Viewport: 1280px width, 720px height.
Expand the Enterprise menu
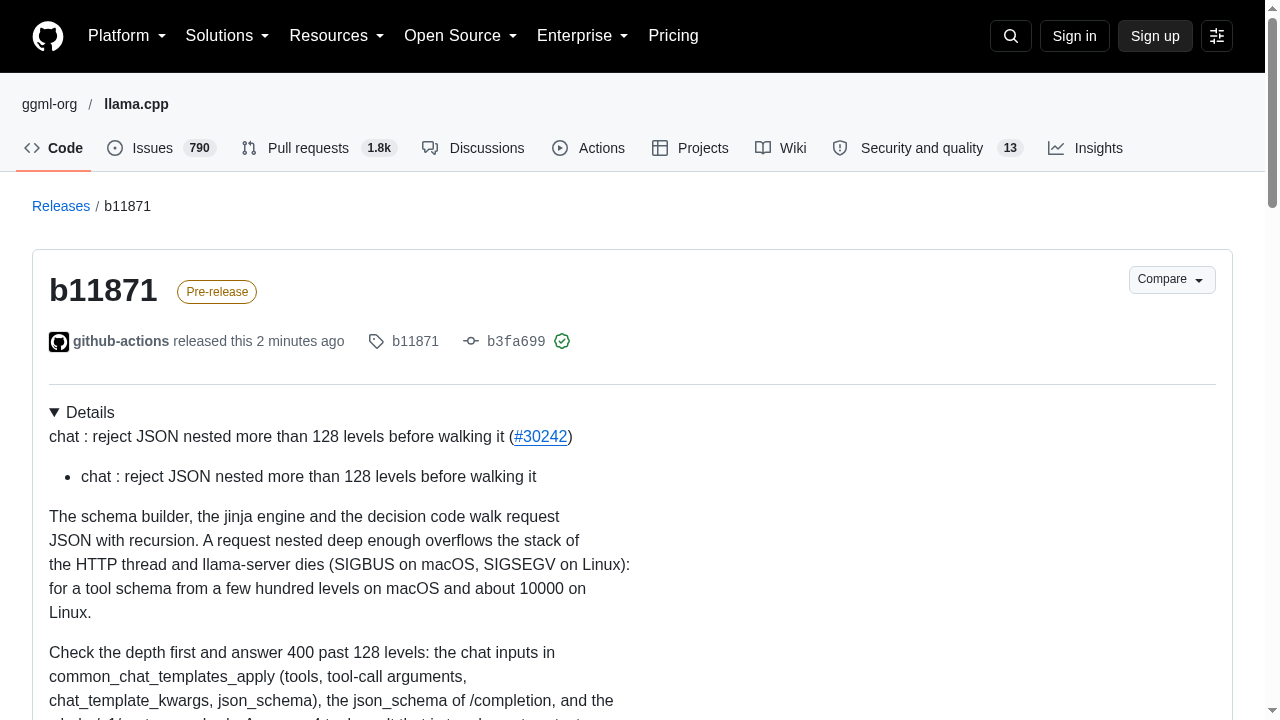pos(583,36)
